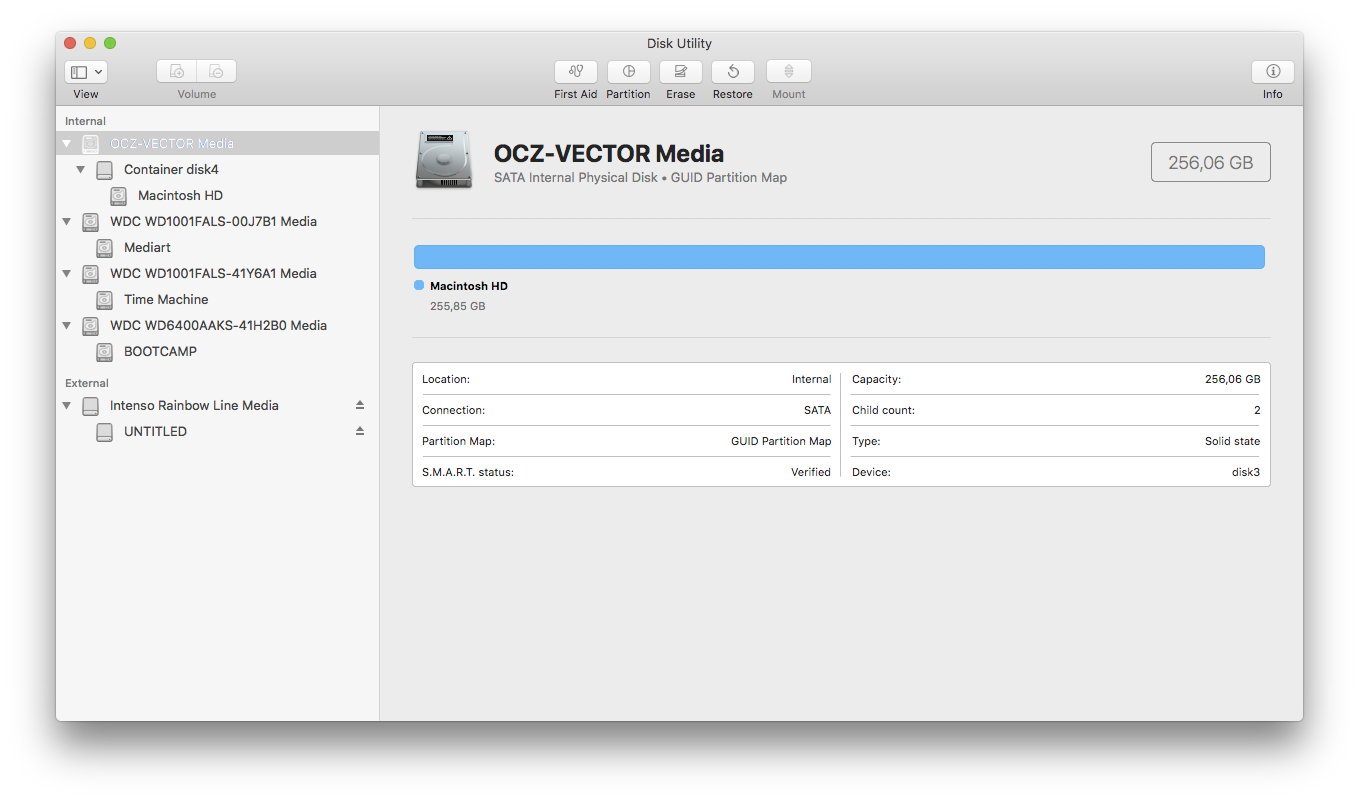Click the S.M.A.R.T. status Verified value

[x=811, y=472]
